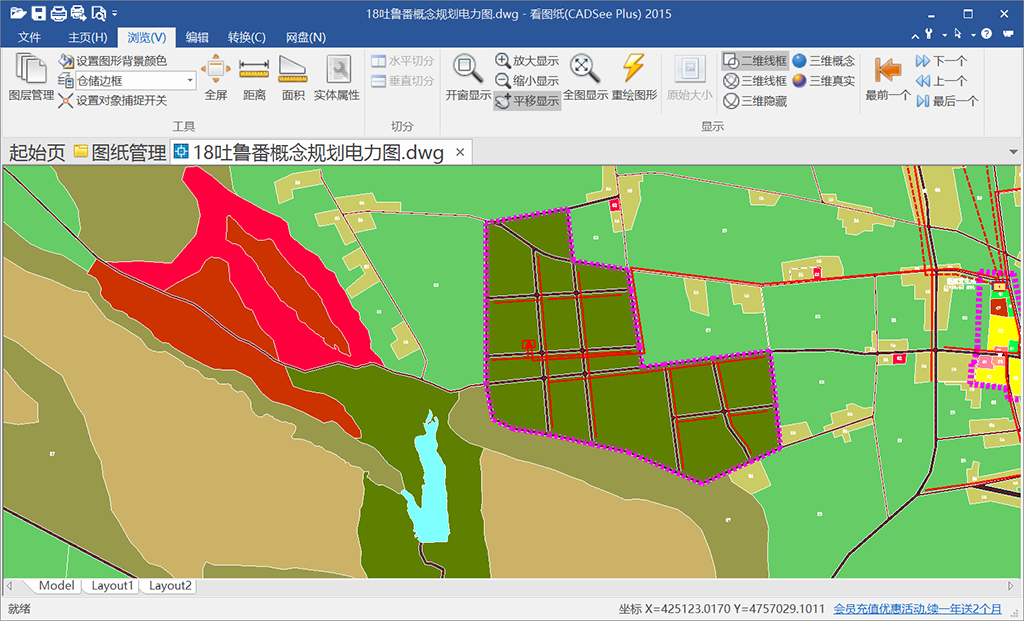This screenshot has width=1024, height=621.
Task: Switch to 全屏 full screen view
Action: tap(216, 76)
